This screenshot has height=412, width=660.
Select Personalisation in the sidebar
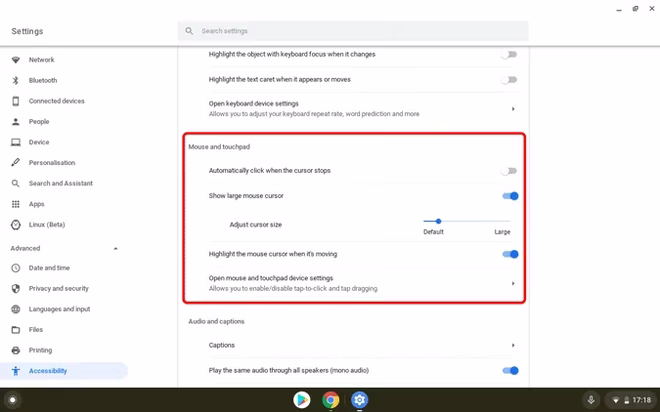52,163
